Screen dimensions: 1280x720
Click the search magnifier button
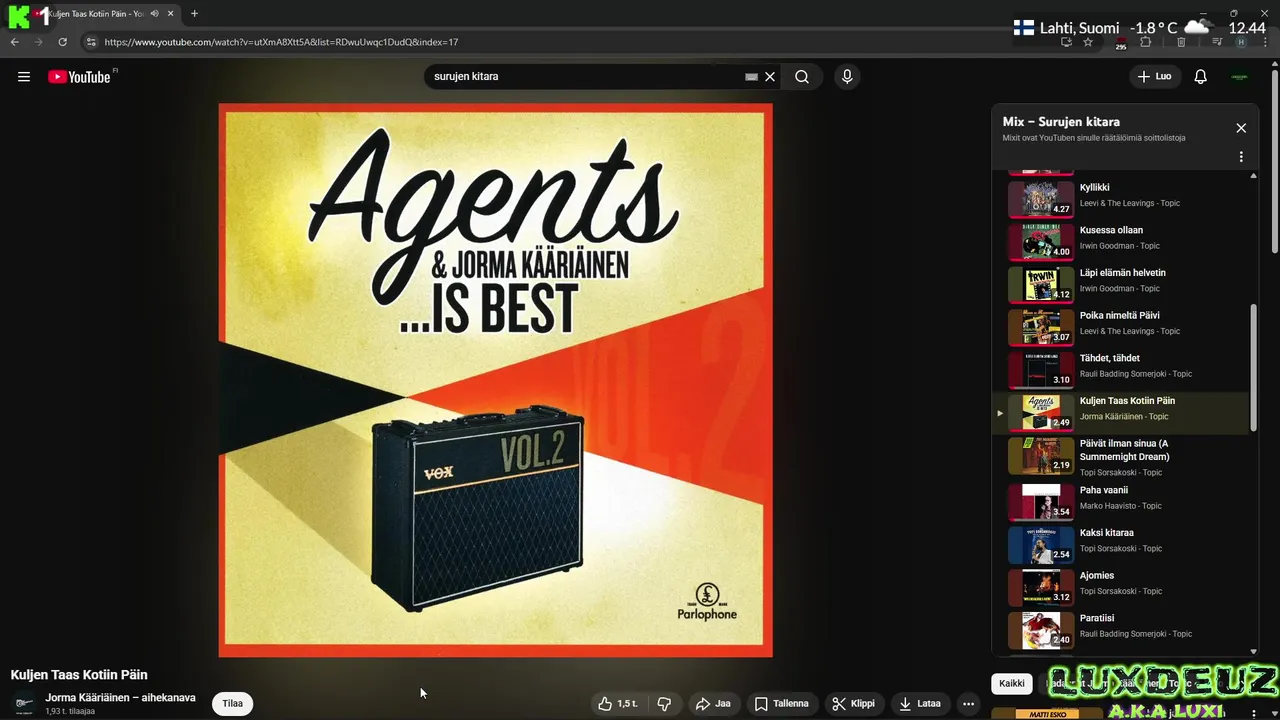tap(802, 77)
